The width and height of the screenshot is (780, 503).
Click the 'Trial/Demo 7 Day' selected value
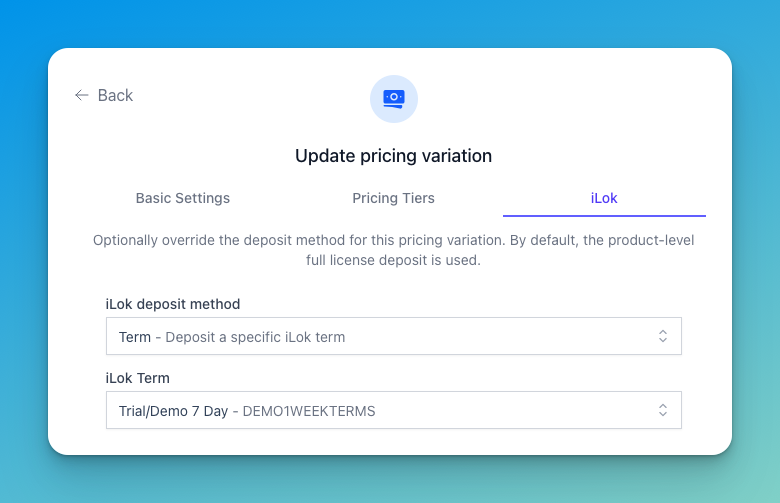tap(173, 411)
